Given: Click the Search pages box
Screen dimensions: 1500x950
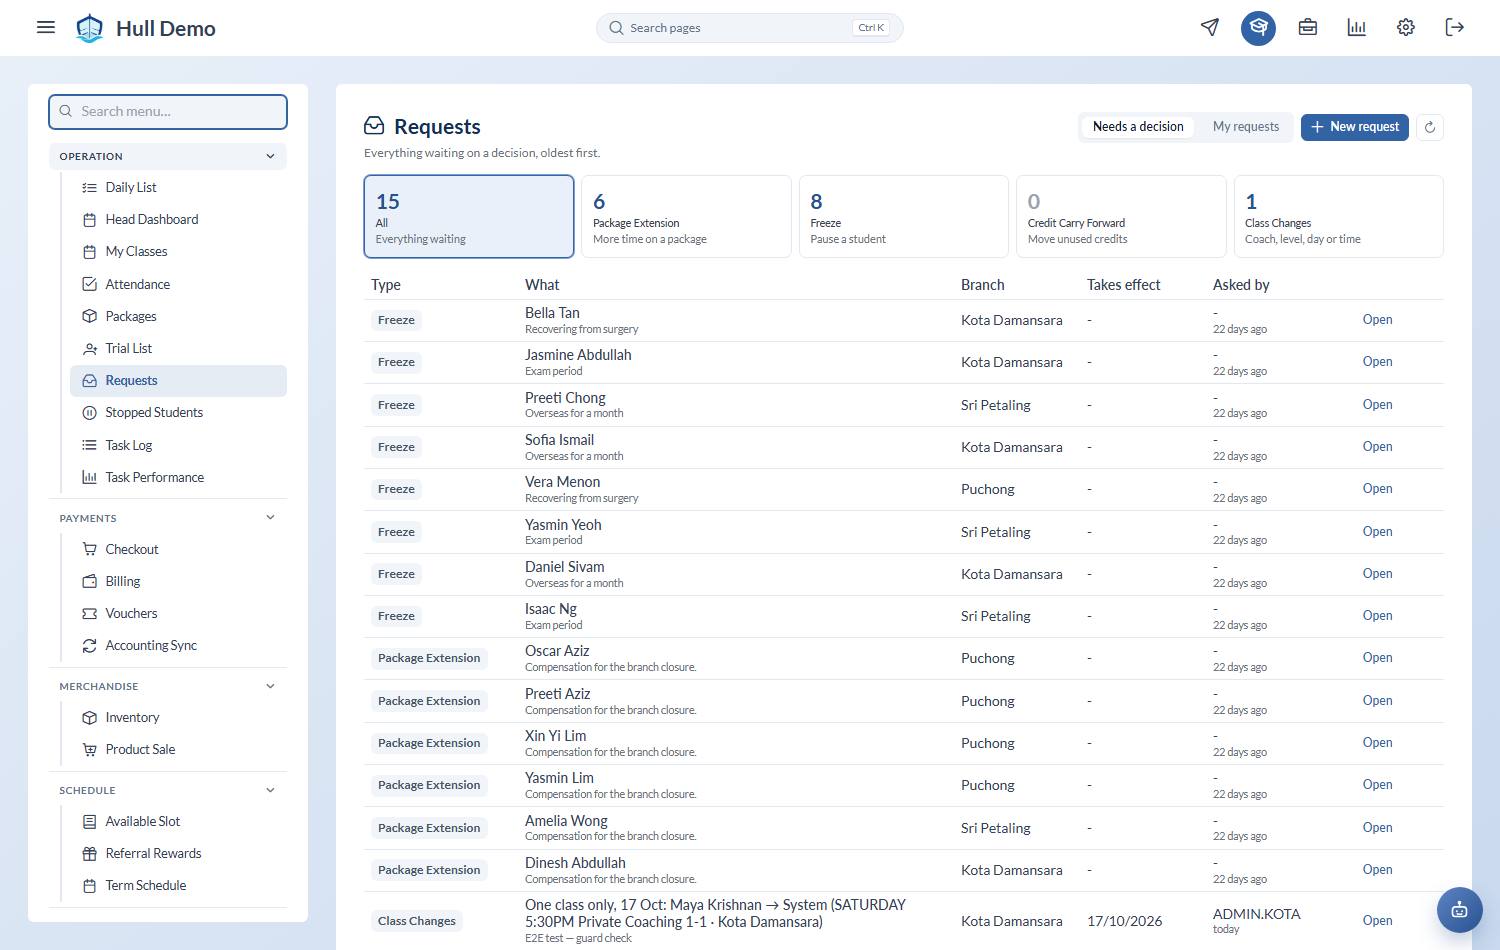Looking at the screenshot, I should (x=750, y=28).
